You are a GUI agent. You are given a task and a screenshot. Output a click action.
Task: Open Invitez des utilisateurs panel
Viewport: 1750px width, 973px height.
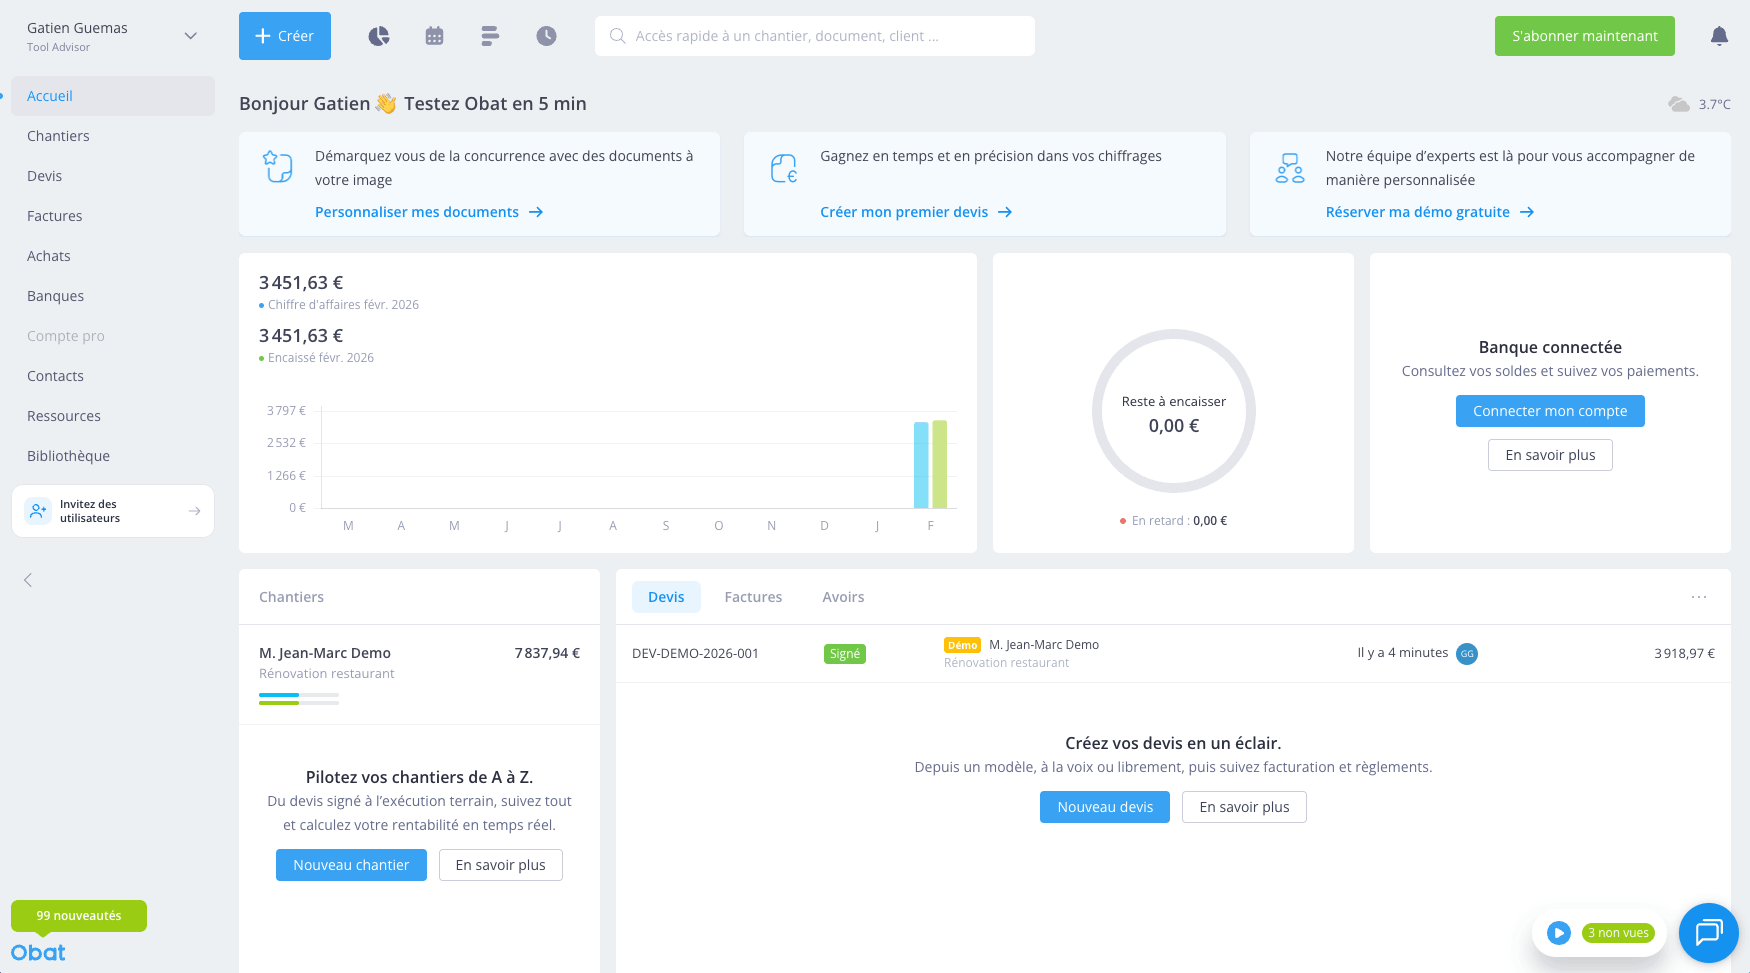point(113,511)
